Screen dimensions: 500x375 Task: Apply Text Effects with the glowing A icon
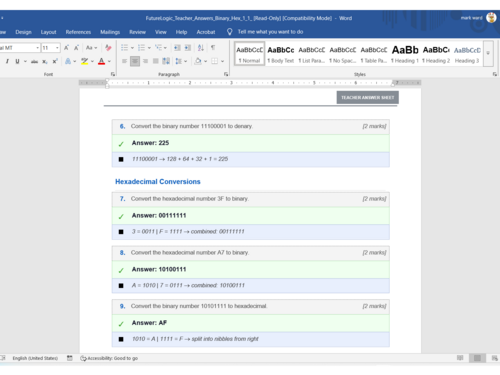tap(68, 61)
